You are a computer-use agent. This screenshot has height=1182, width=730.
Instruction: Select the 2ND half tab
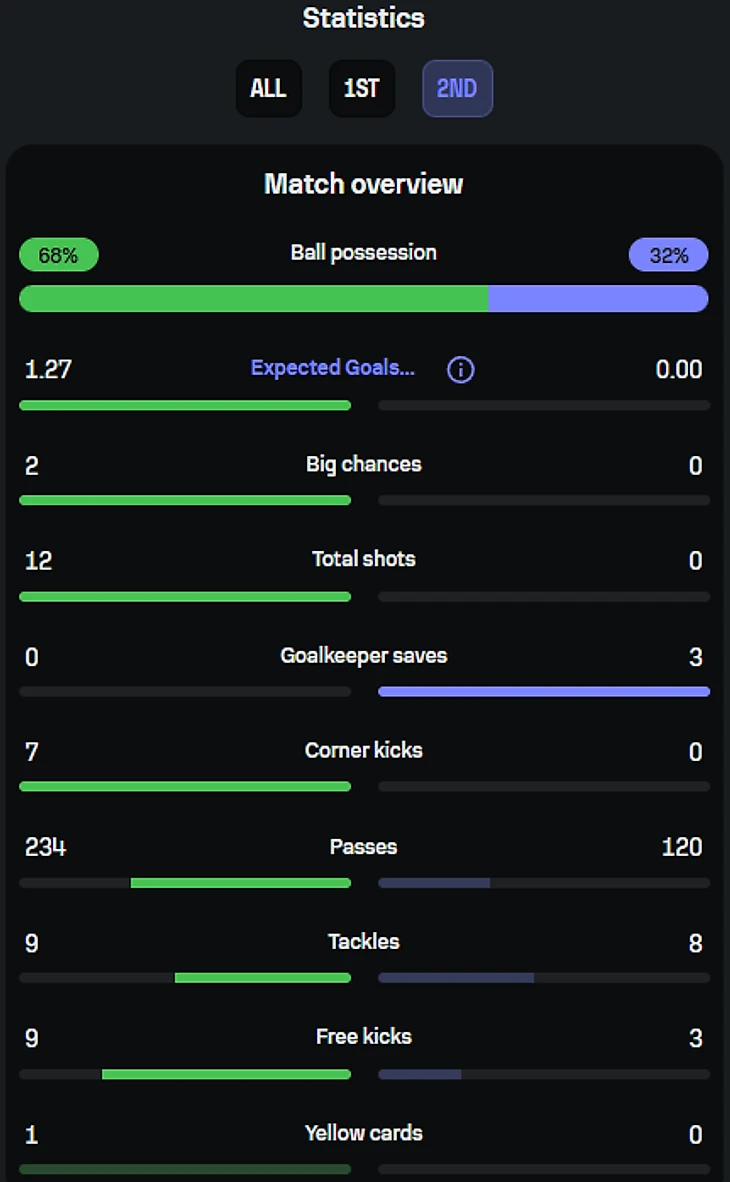coord(457,88)
